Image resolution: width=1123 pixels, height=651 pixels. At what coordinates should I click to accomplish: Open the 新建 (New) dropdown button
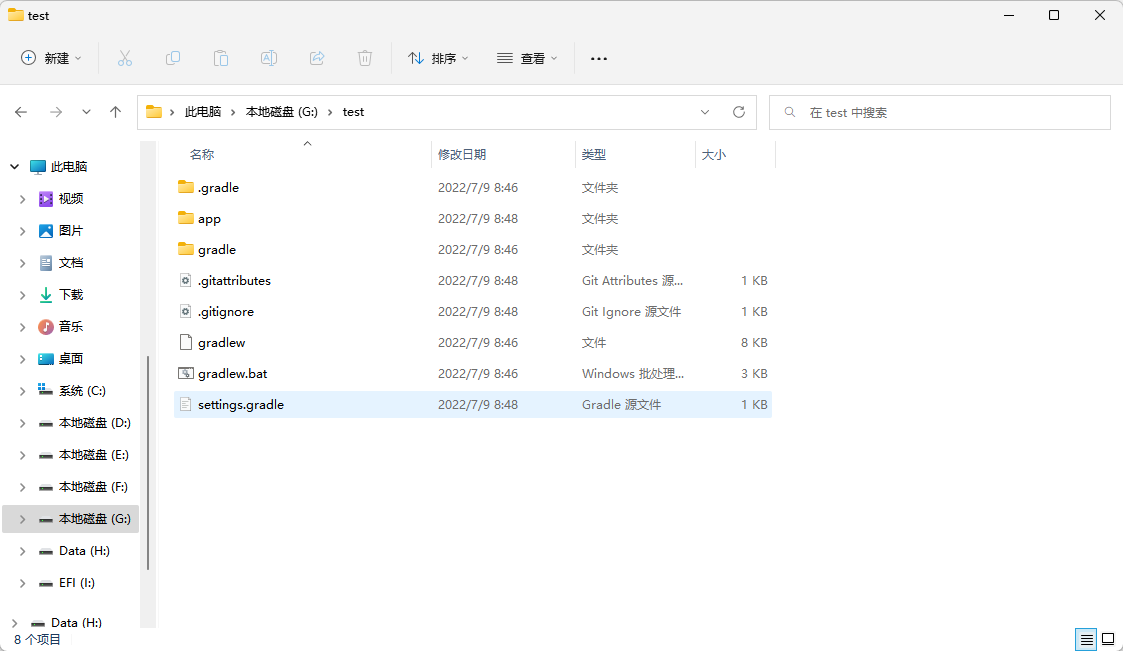click(x=51, y=58)
